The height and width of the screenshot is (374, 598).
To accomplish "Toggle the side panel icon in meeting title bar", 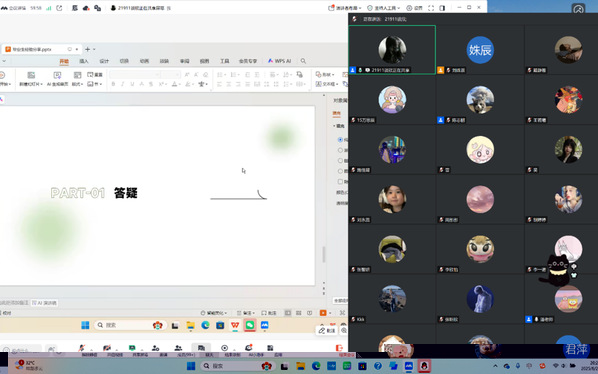I will (x=442, y=8).
